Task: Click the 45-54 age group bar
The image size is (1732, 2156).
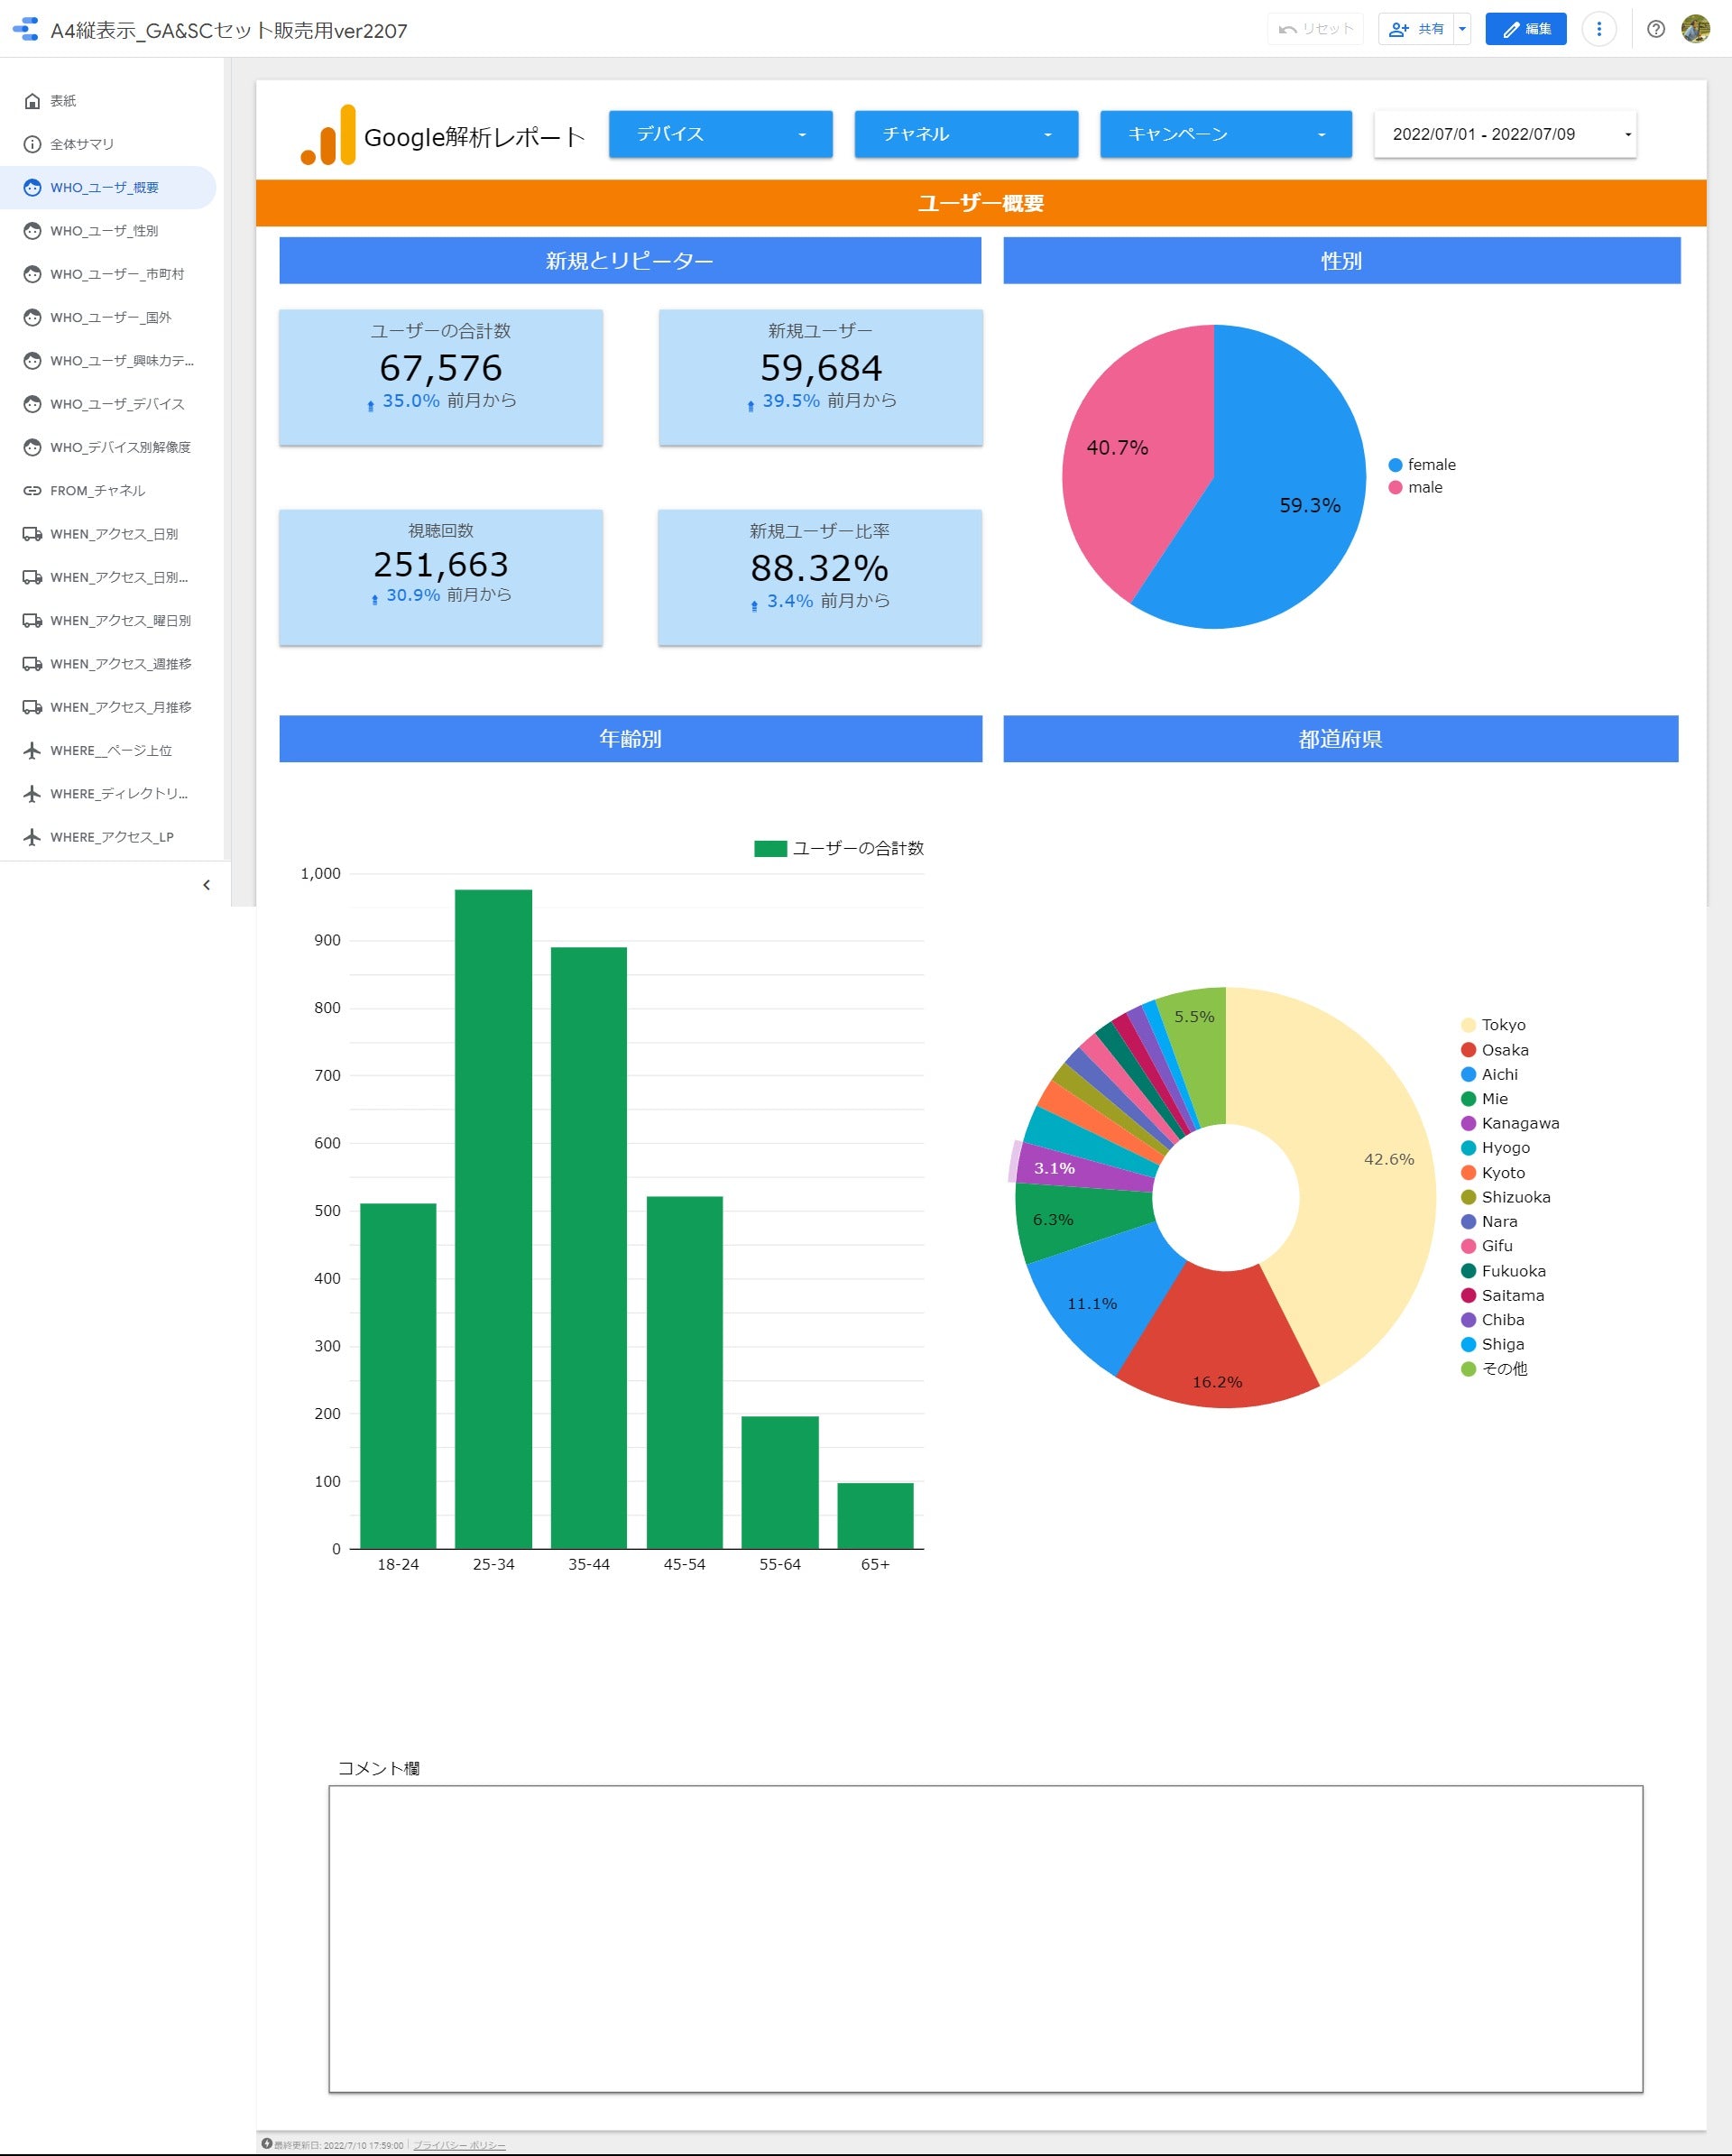Action: pyautogui.click(x=684, y=1372)
